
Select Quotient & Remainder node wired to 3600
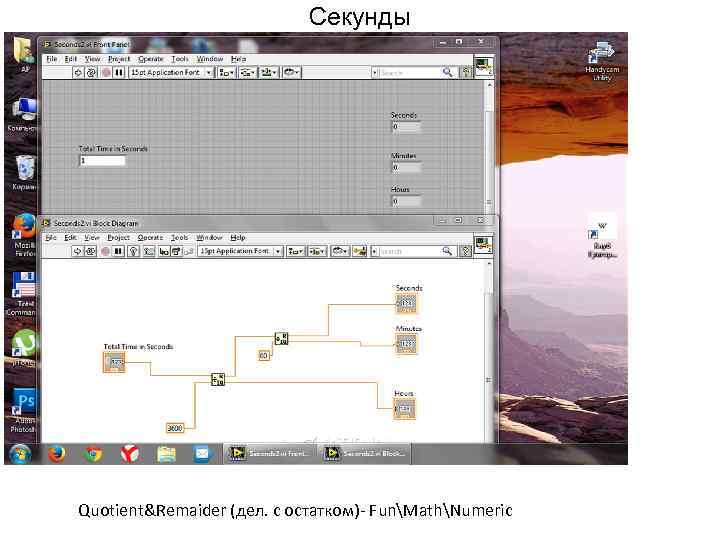point(218,379)
